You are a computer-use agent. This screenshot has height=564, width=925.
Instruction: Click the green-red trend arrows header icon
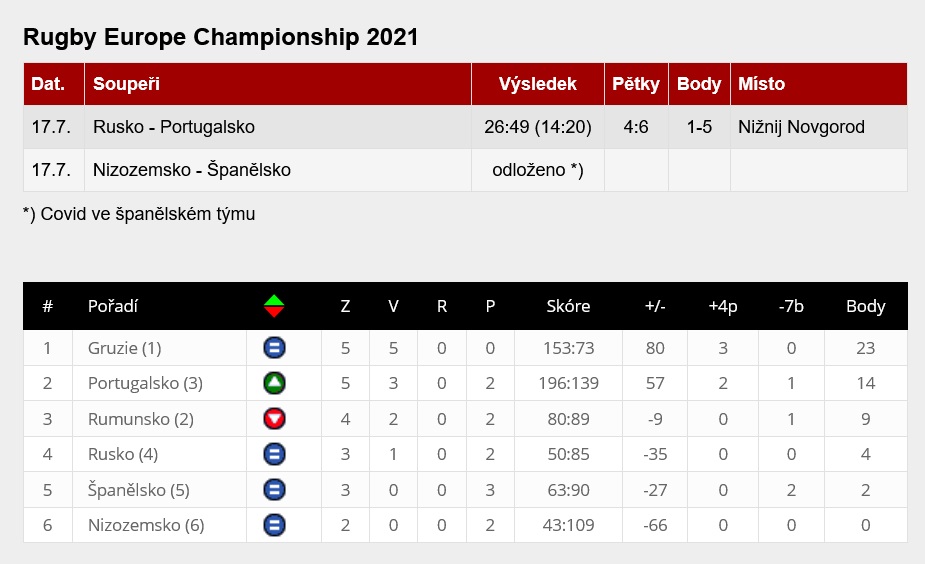(274, 306)
